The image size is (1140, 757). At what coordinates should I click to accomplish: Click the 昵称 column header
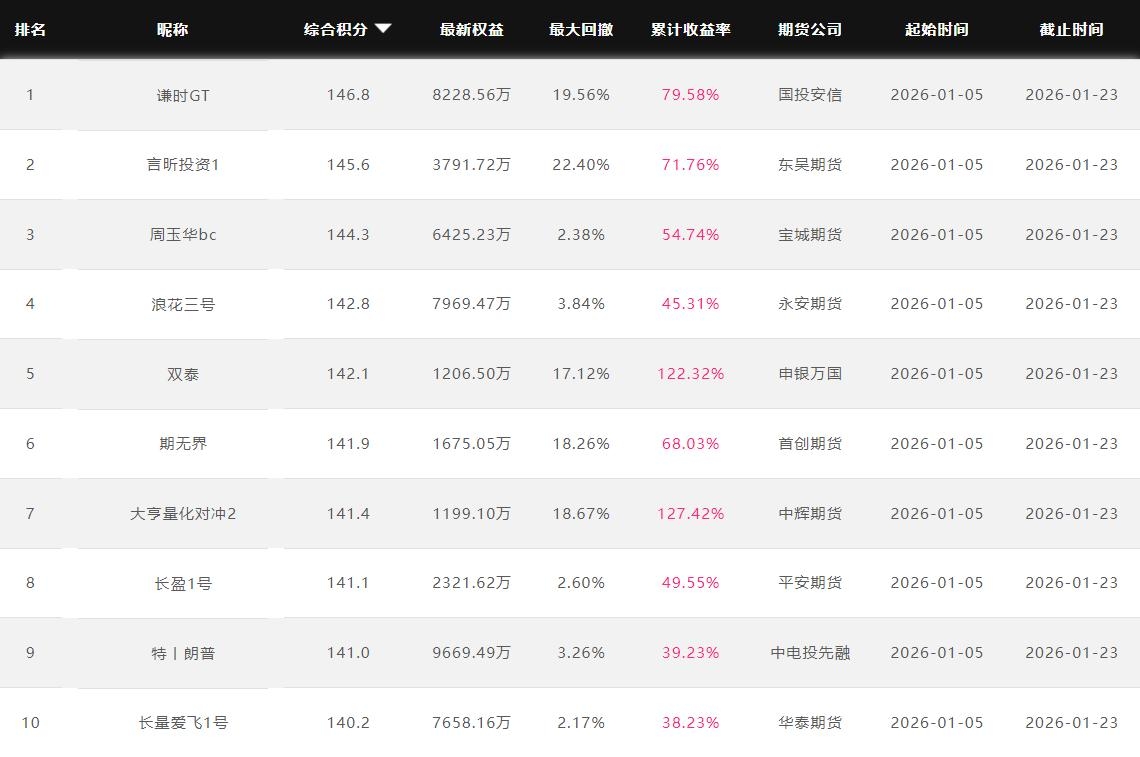pyautogui.click(x=172, y=29)
